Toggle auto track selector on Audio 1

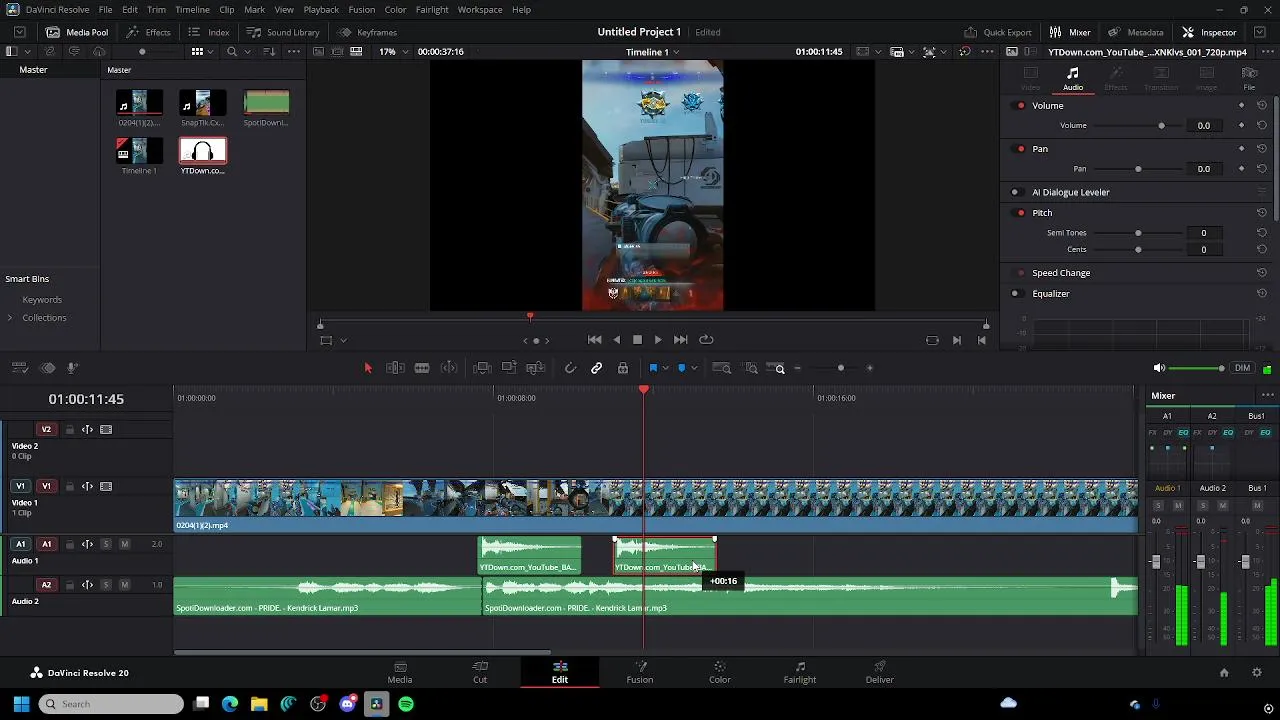click(x=87, y=544)
